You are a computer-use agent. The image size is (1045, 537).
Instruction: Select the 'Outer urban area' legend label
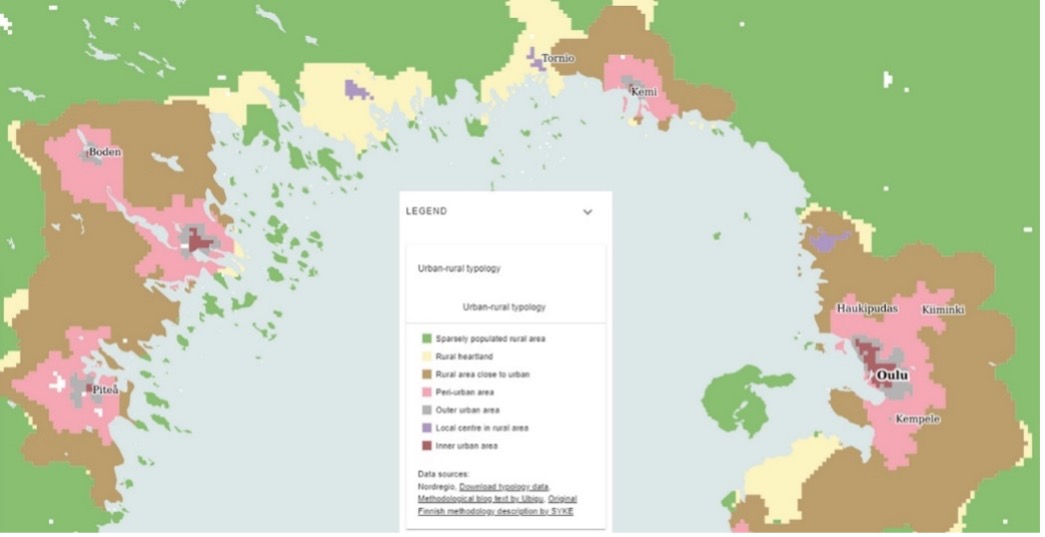pos(467,410)
